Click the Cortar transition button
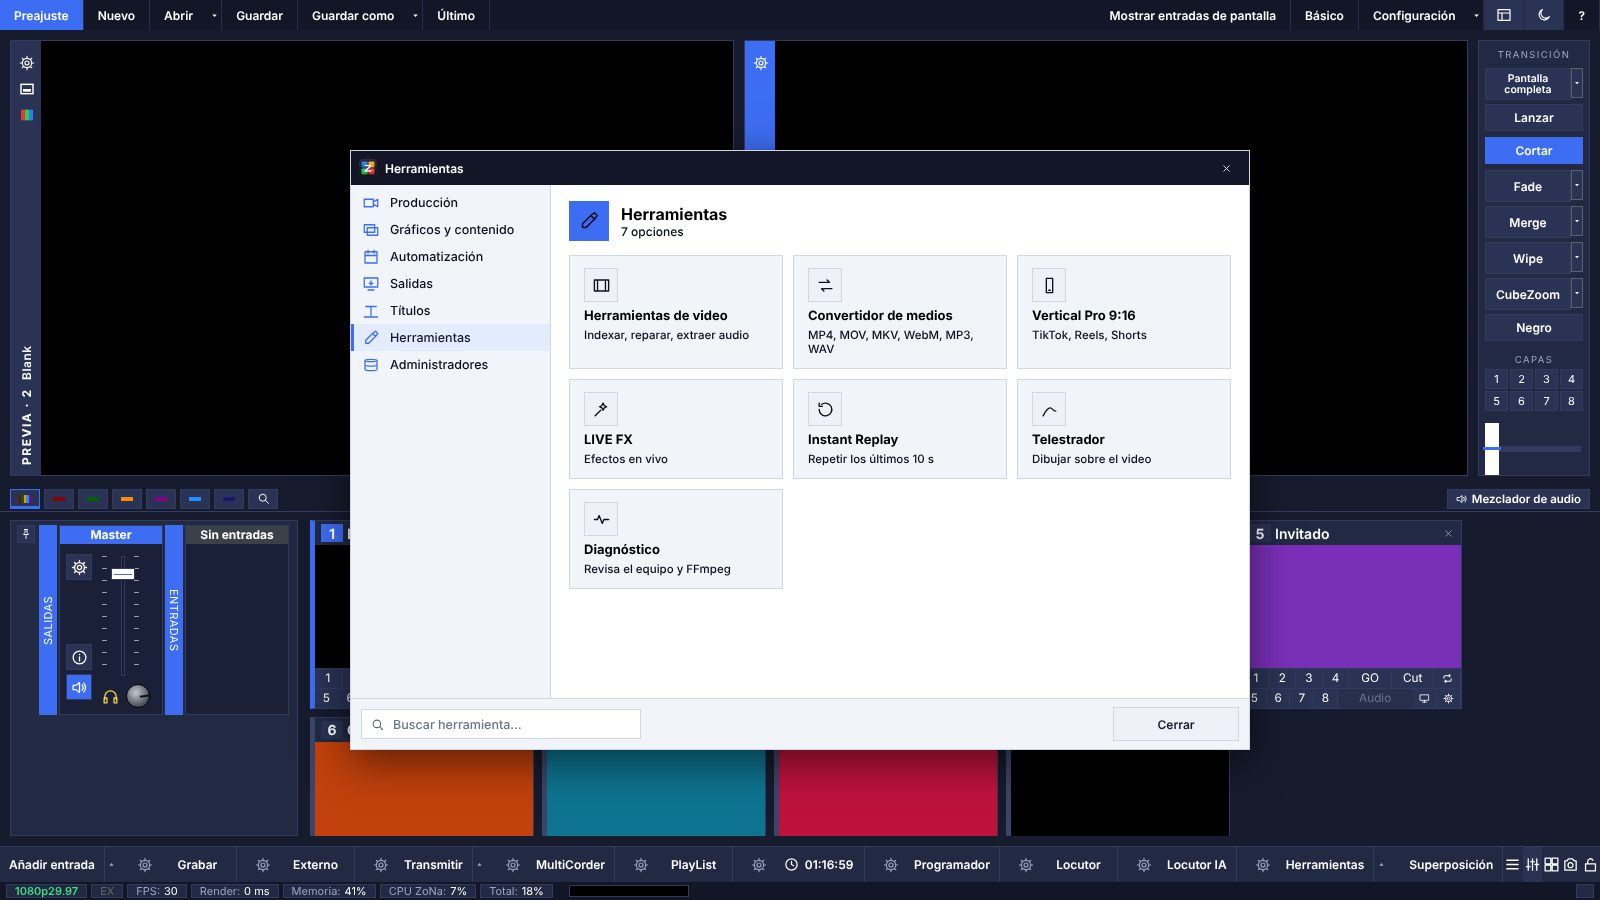The image size is (1600, 900). click(1534, 150)
